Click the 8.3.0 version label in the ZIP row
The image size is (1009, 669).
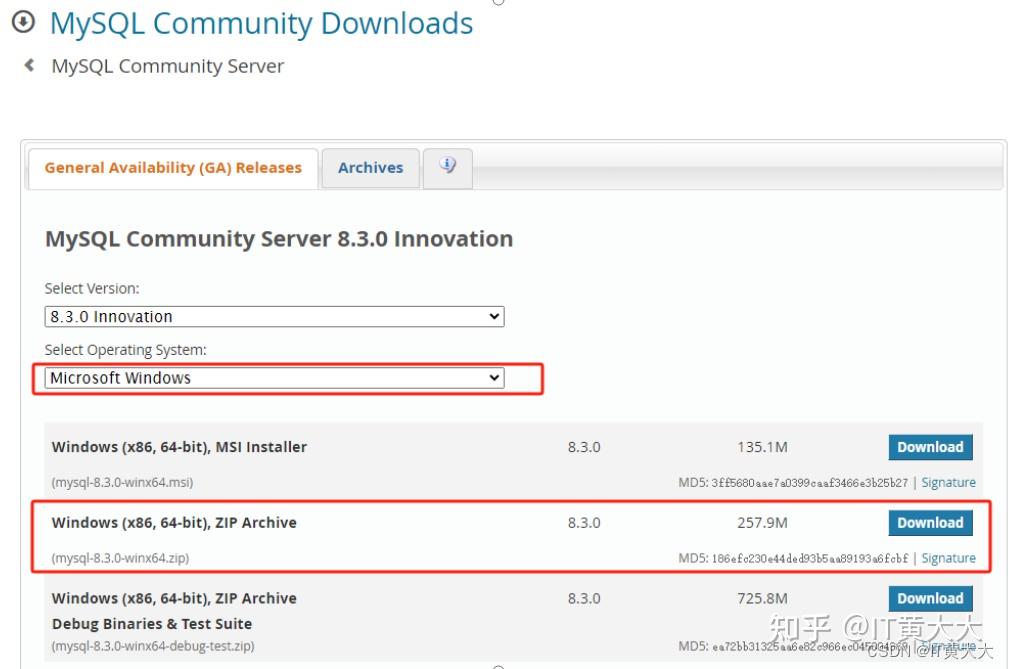(x=583, y=522)
